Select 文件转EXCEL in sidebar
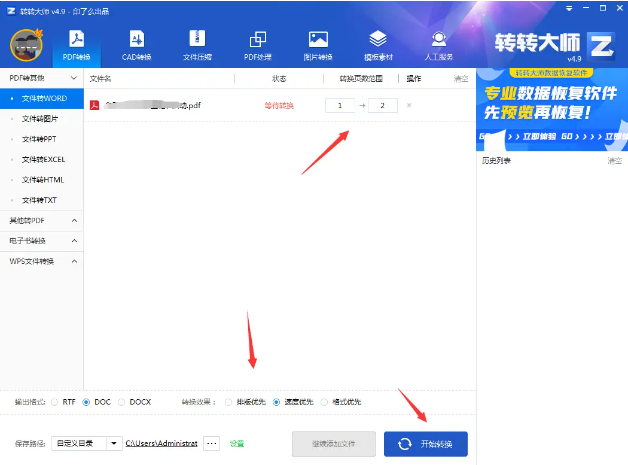The image size is (628, 465). (x=42, y=159)
